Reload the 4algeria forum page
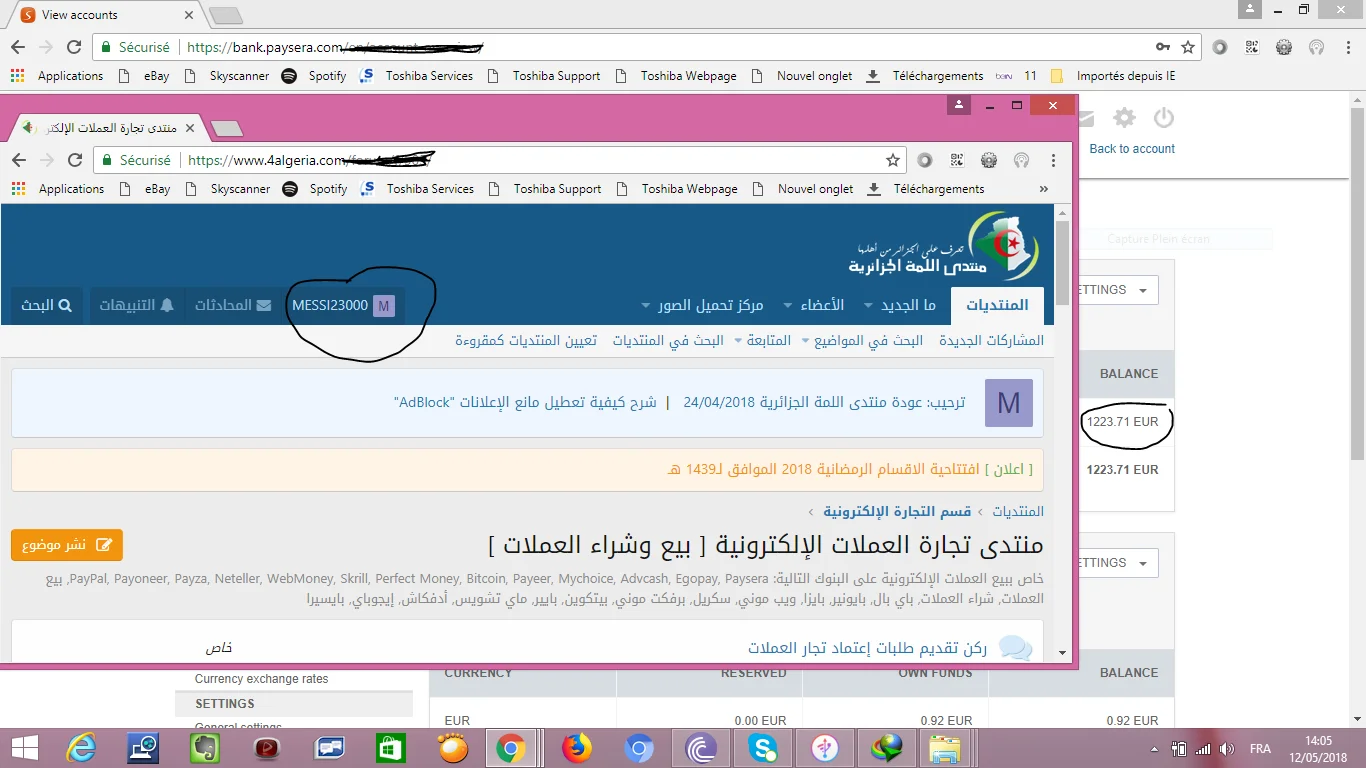The width and height of the screenshot is (1366, 768). pyautogui.click(x=75, y=160)
